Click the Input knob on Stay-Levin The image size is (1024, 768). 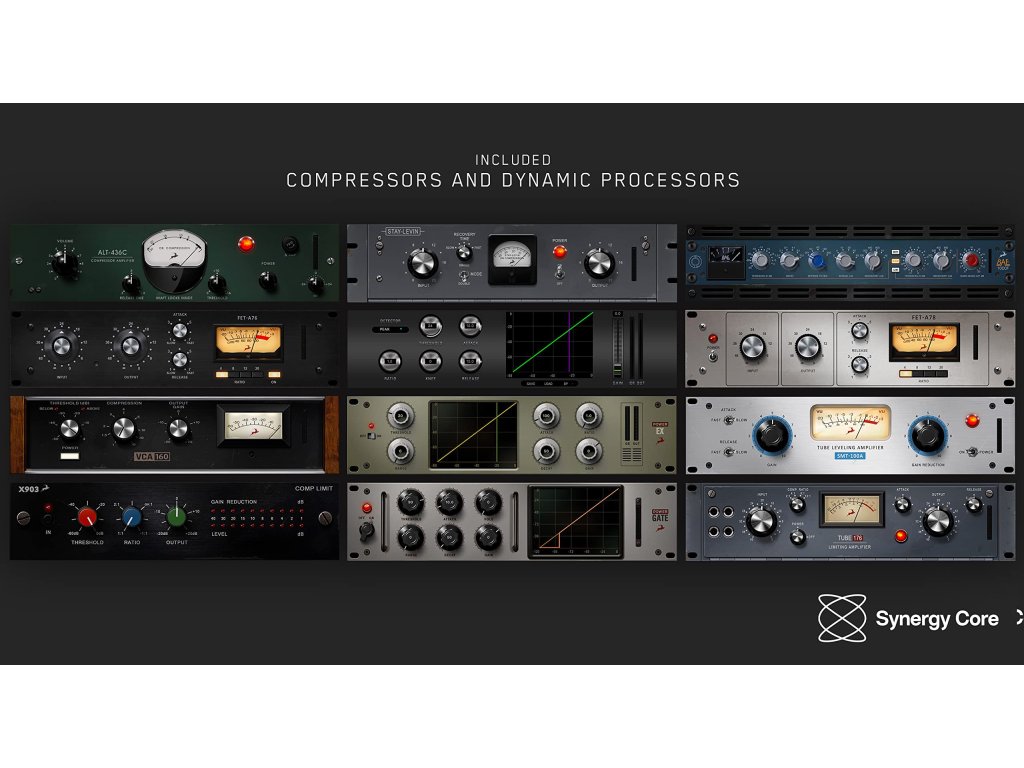click(423, 264)
